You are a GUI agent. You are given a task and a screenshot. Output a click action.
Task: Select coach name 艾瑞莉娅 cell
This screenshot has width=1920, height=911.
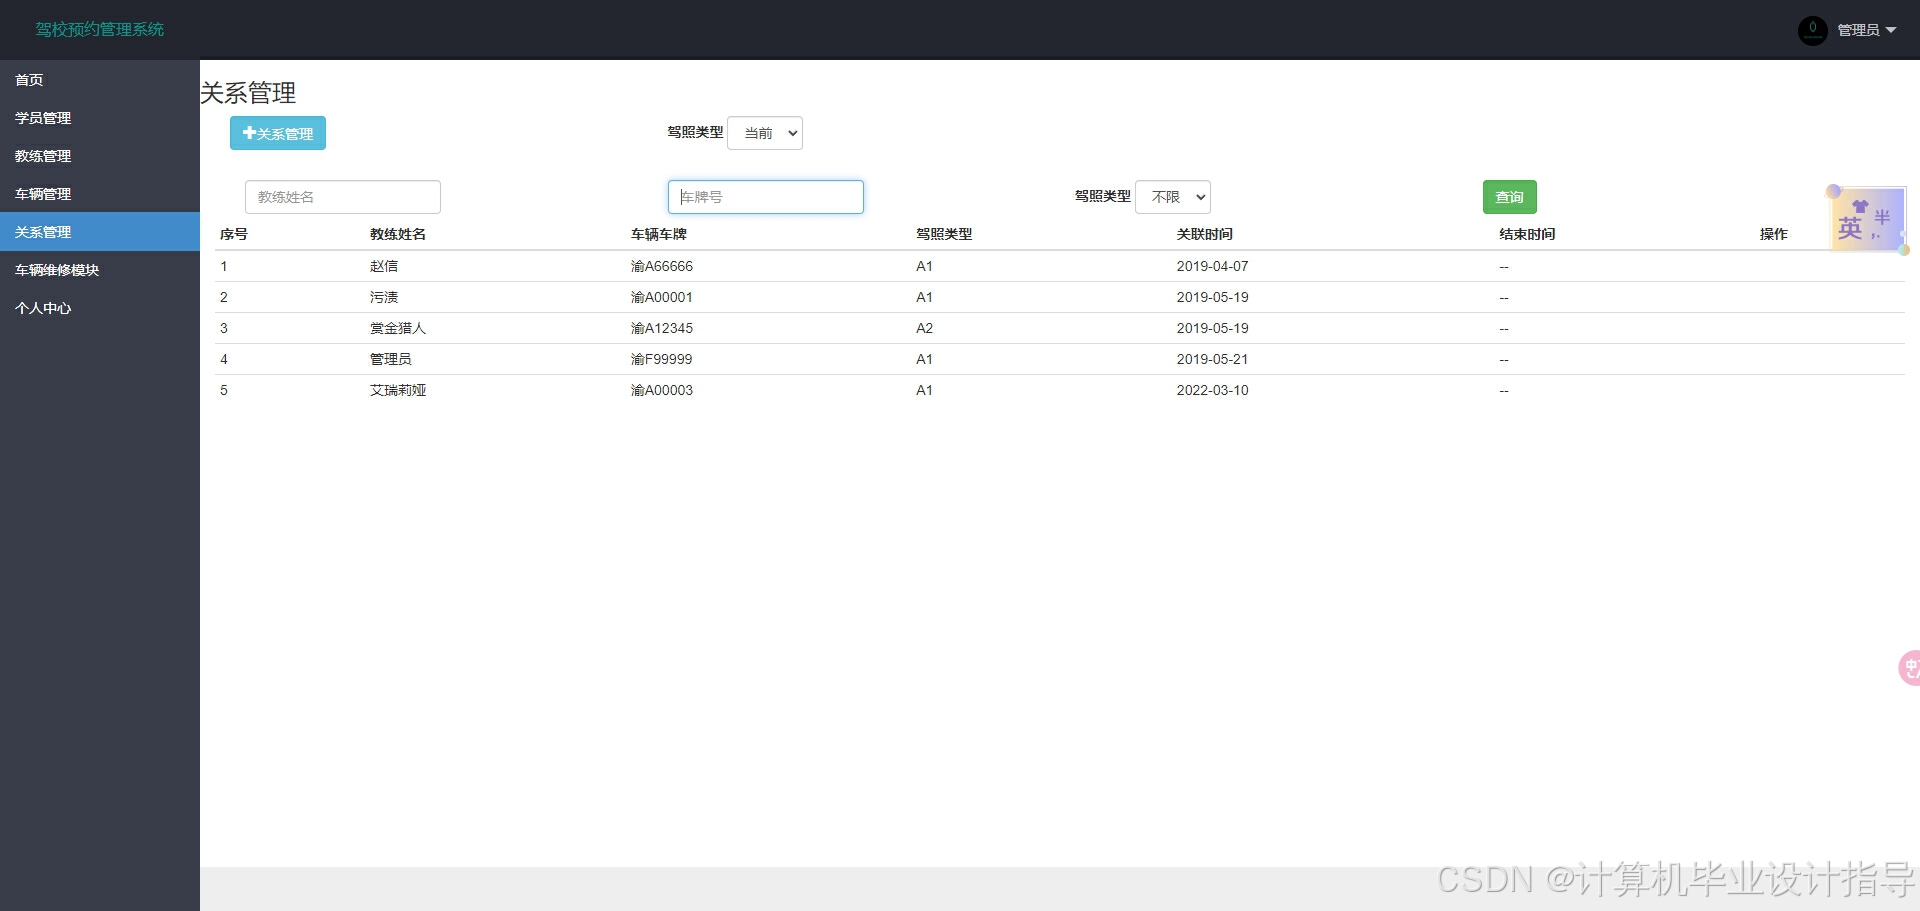(398, 390)
